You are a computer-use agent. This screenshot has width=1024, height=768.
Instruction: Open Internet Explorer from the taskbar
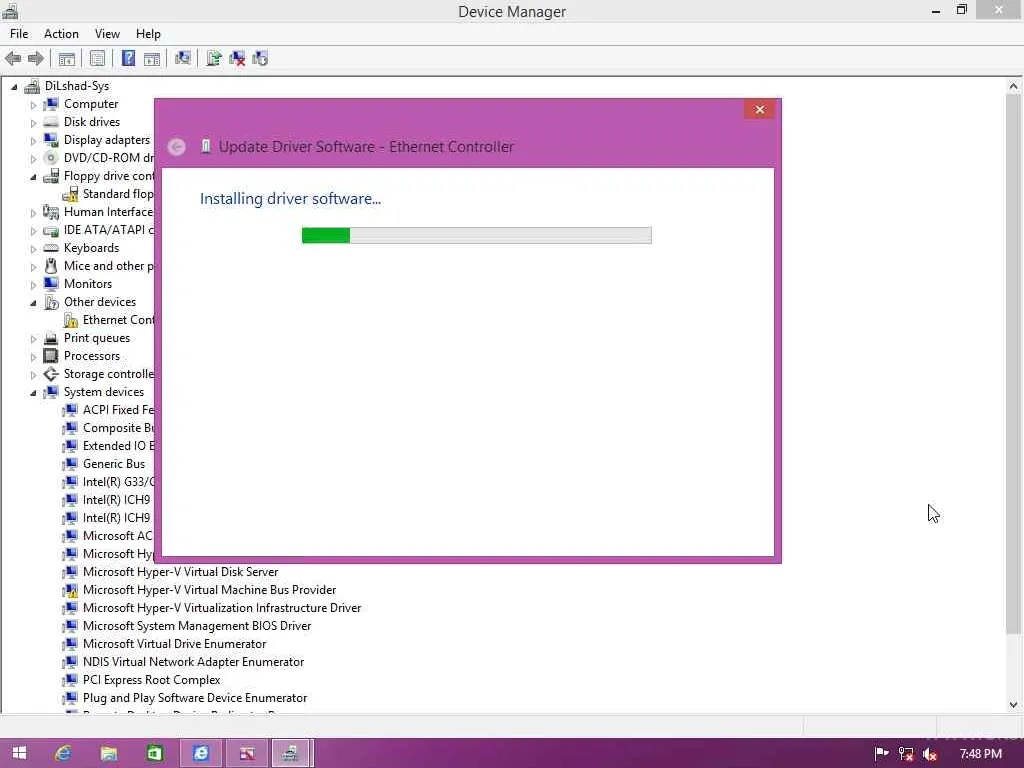[63, 753]
